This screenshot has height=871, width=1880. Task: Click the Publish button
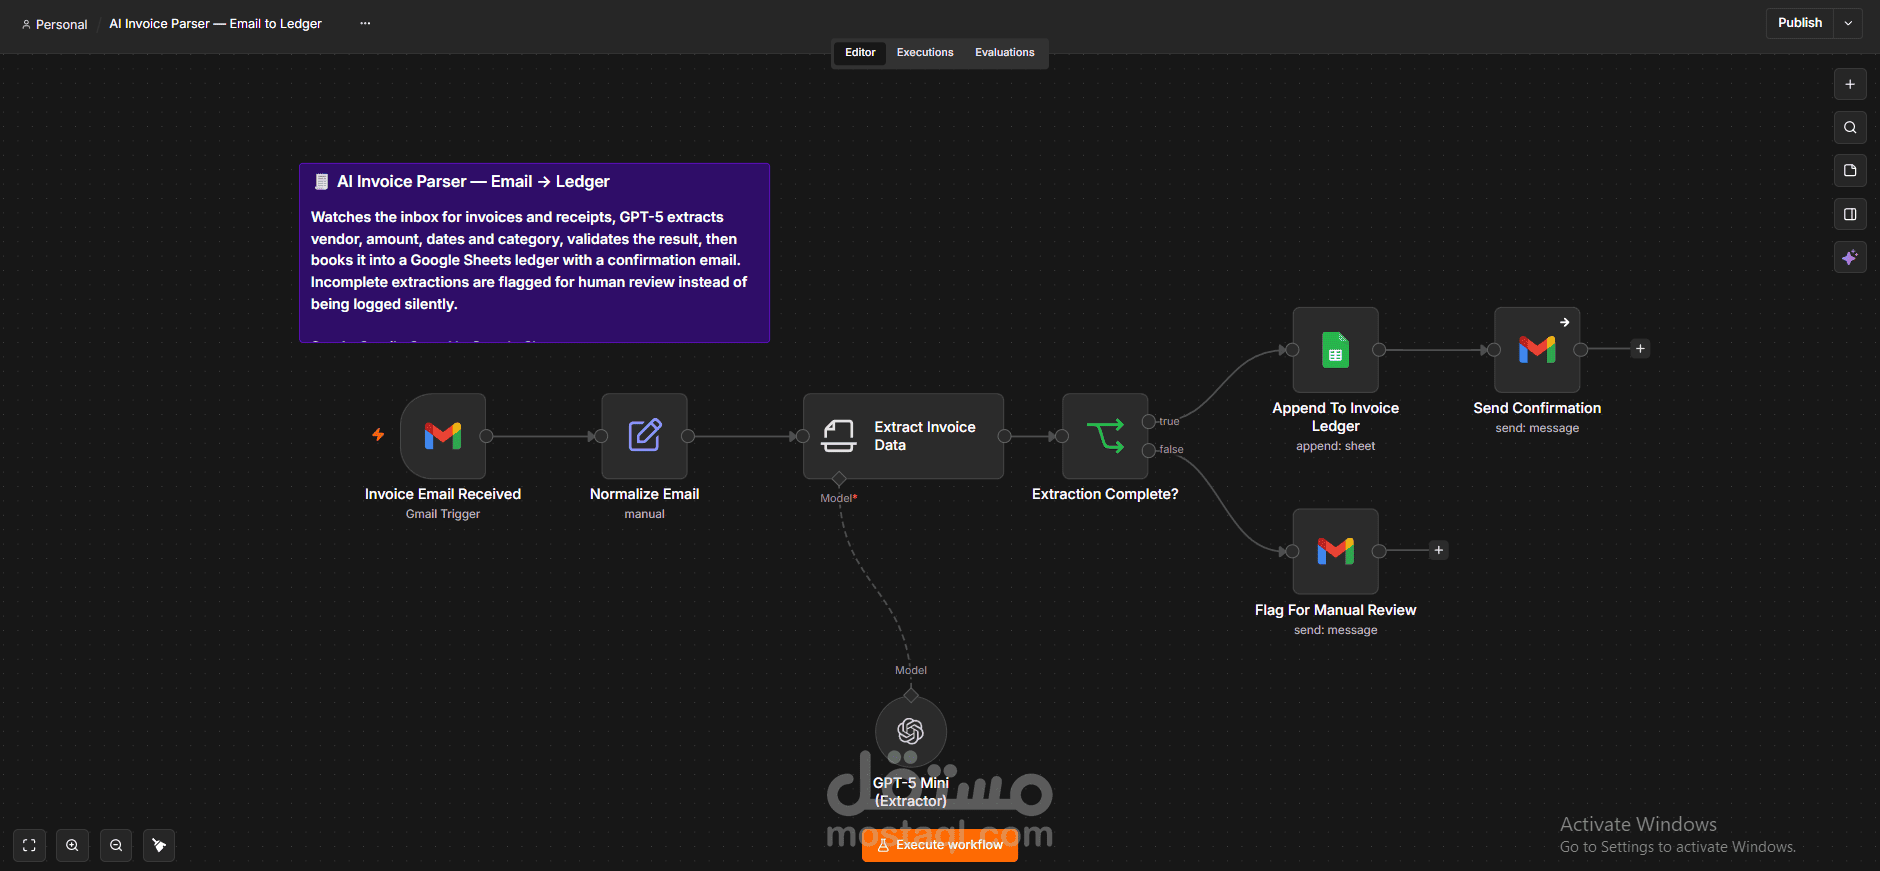click(1800, 23)
